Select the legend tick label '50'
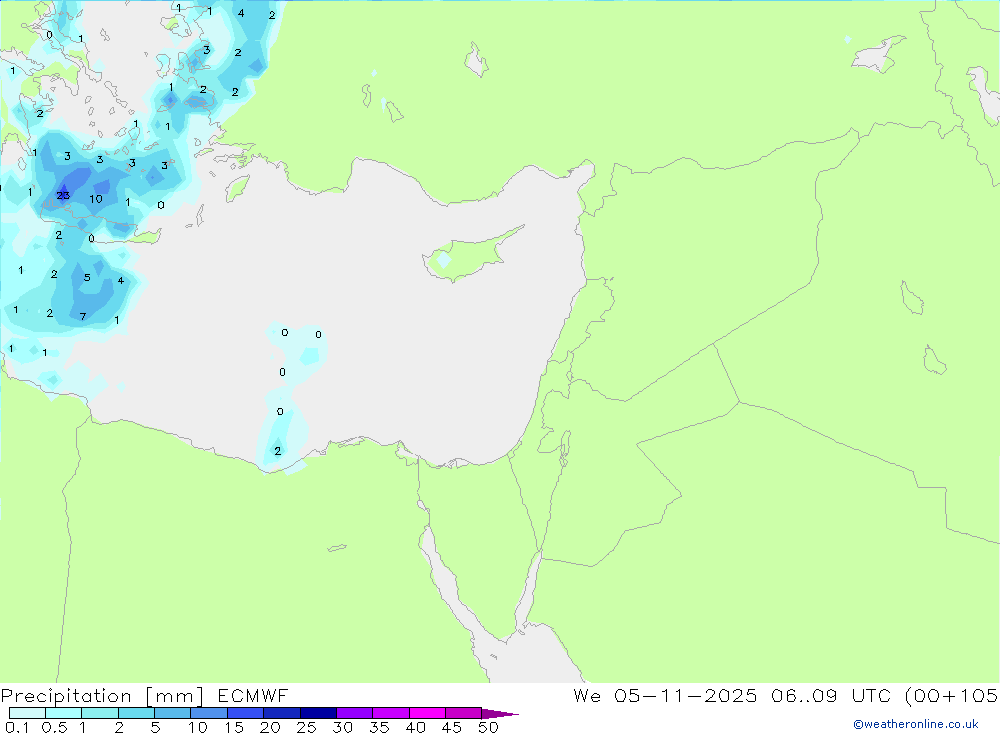 [488, 727]
